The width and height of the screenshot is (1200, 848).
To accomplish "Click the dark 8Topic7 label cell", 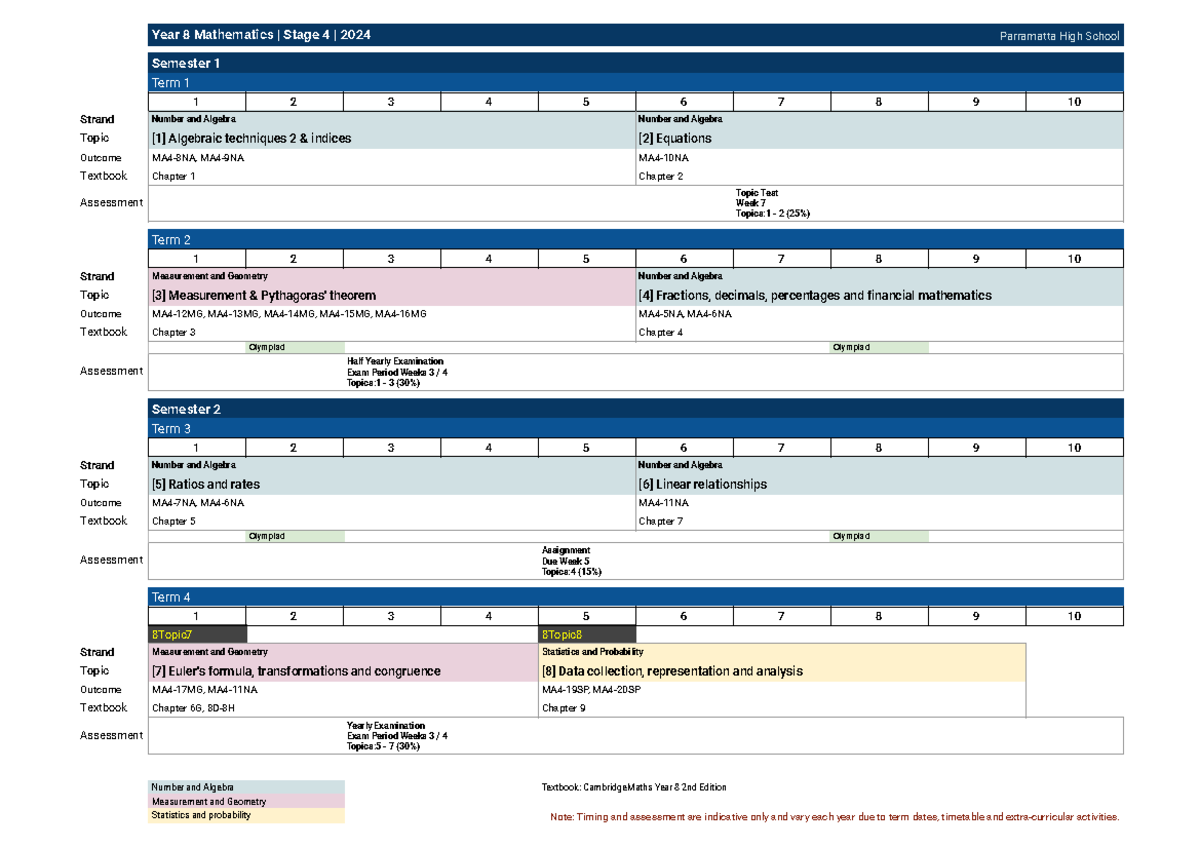I will 197,634.
